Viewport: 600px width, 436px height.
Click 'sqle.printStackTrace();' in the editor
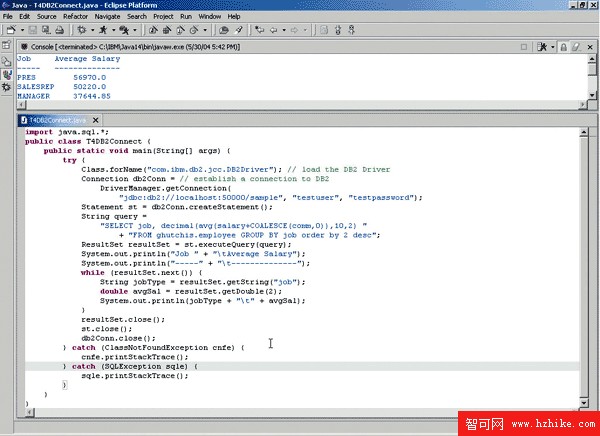135,376
